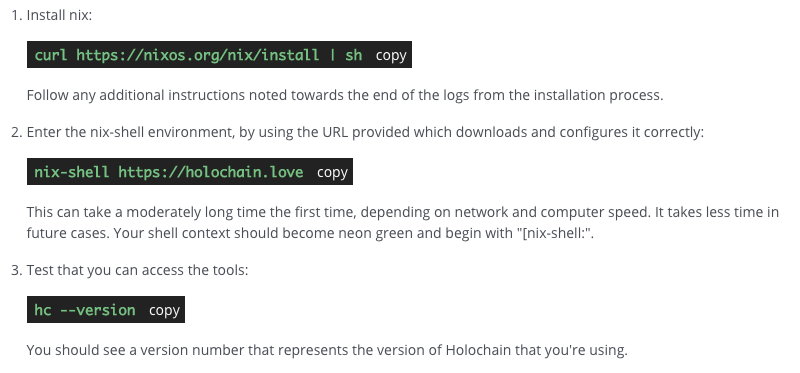800x373 pixels.
Task: Click the "You should see a version number" sentence
Action: pyautogui.click(x=327, y=351)
